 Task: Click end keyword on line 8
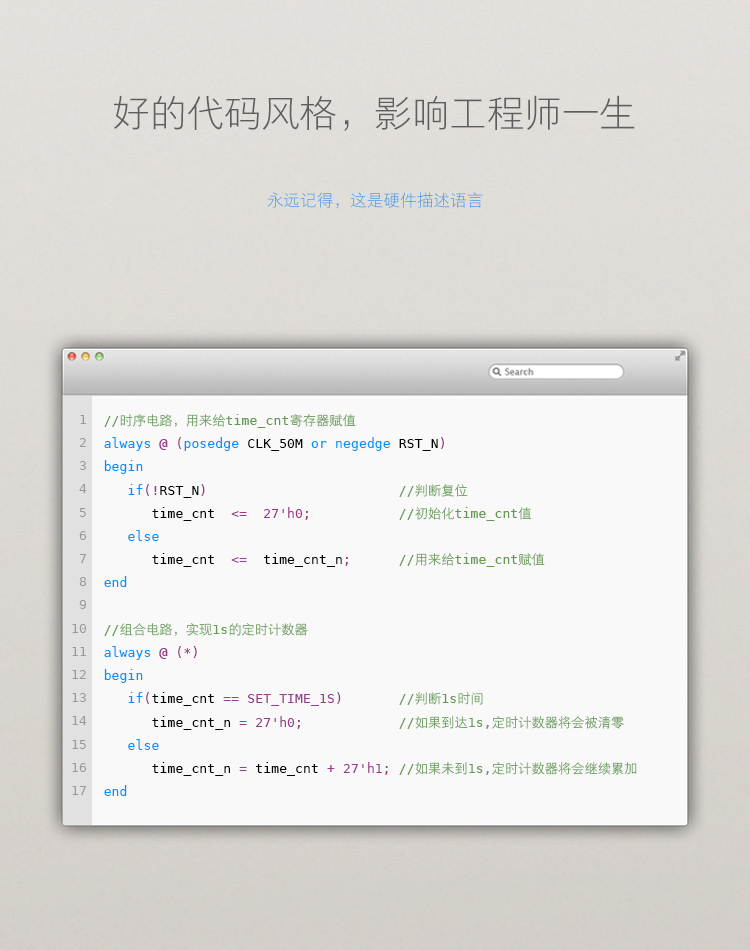[115, 582]
